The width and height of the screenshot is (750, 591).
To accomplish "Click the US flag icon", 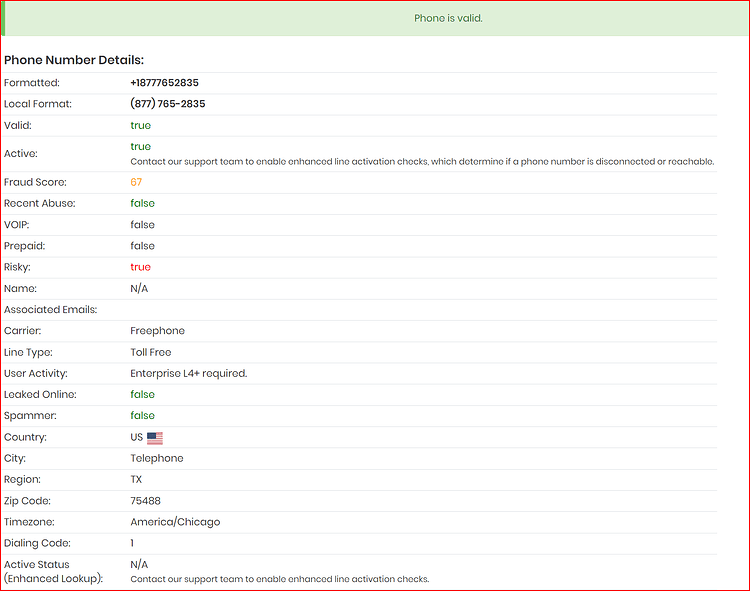I will point(154,438).
